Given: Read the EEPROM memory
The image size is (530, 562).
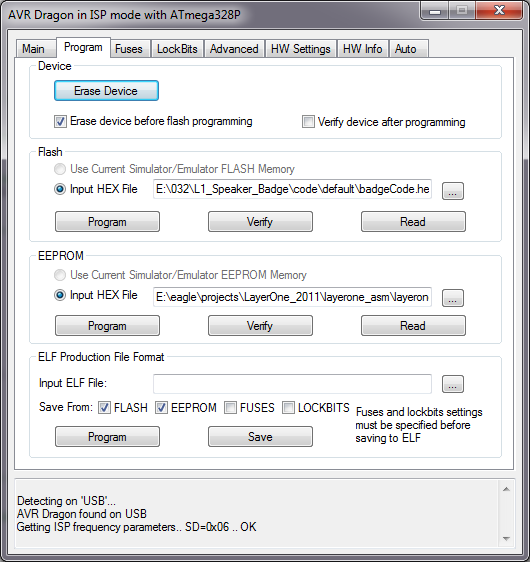Looking at the screenshot, I should coord(413,325).
